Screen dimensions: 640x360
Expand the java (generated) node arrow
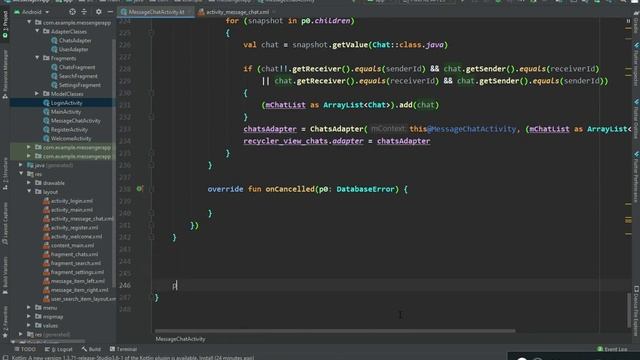tap(21, 165)
